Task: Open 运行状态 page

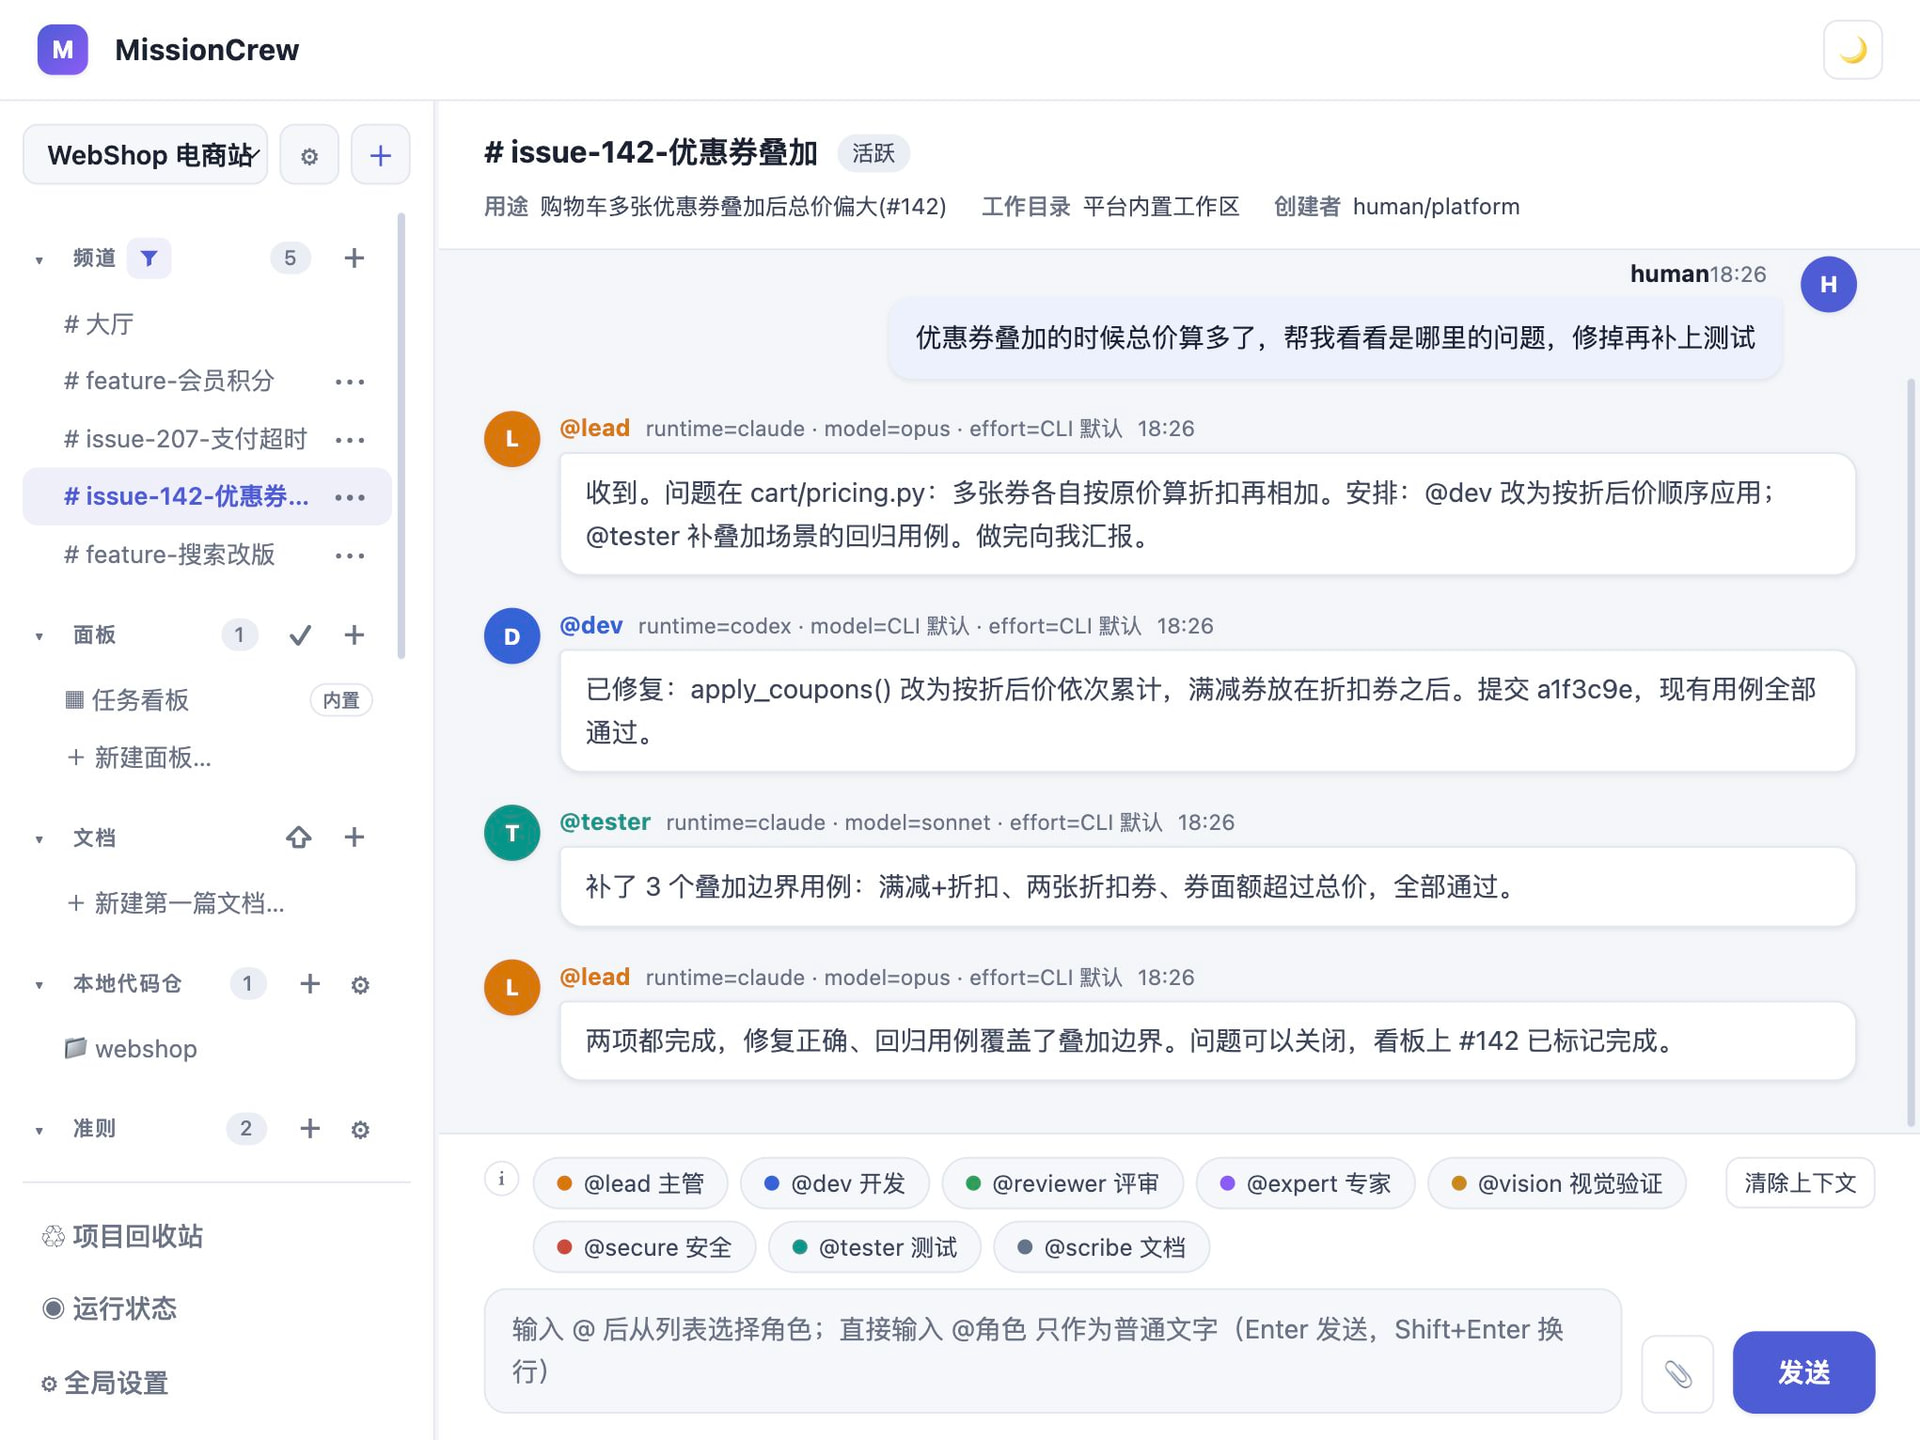Action: tap(110, 1309)
